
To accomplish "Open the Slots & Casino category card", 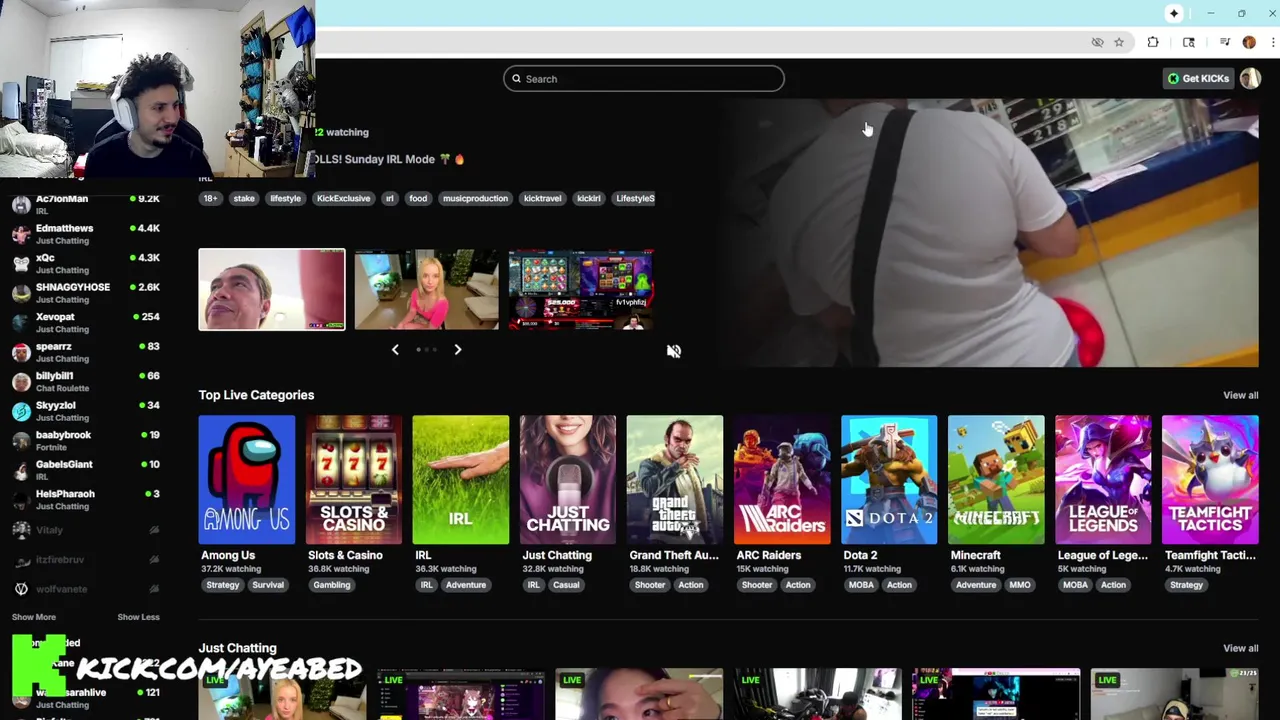I will [354, 479].
